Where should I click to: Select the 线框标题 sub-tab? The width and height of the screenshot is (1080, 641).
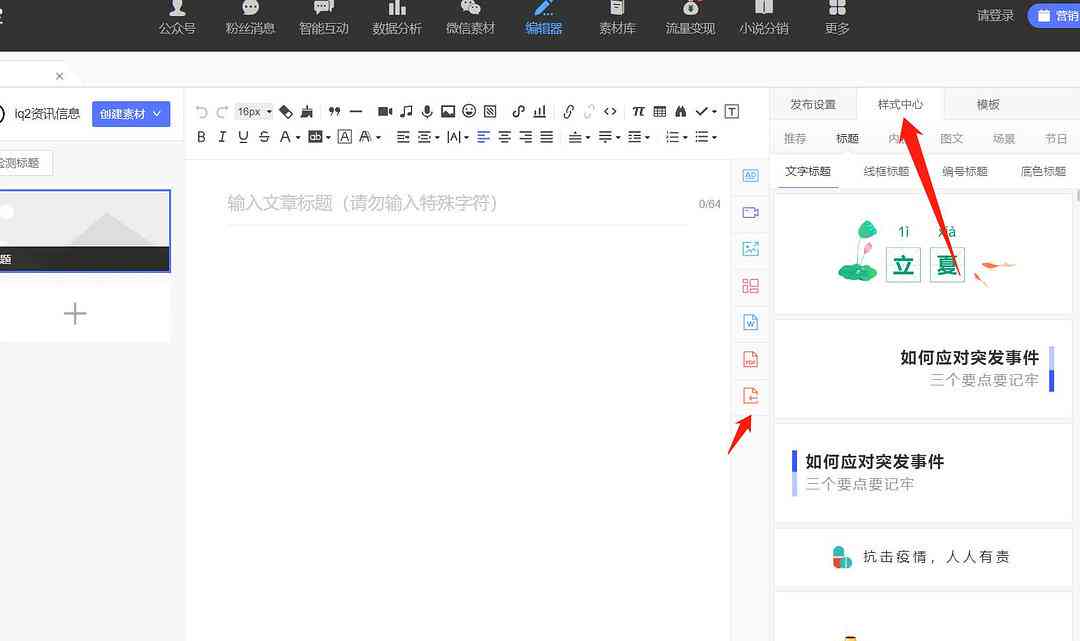point(886,171)
